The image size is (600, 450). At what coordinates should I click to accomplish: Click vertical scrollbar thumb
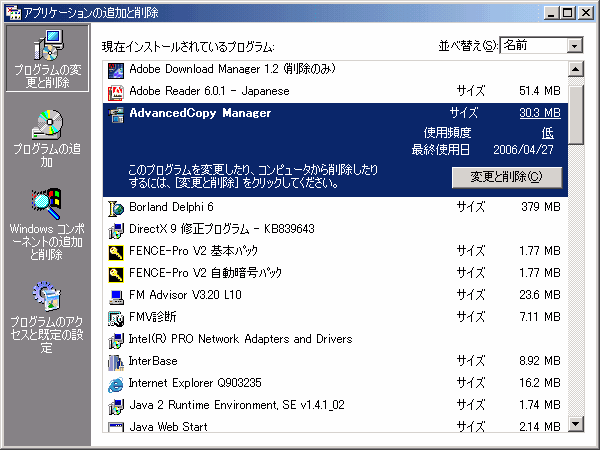(576, 114)
